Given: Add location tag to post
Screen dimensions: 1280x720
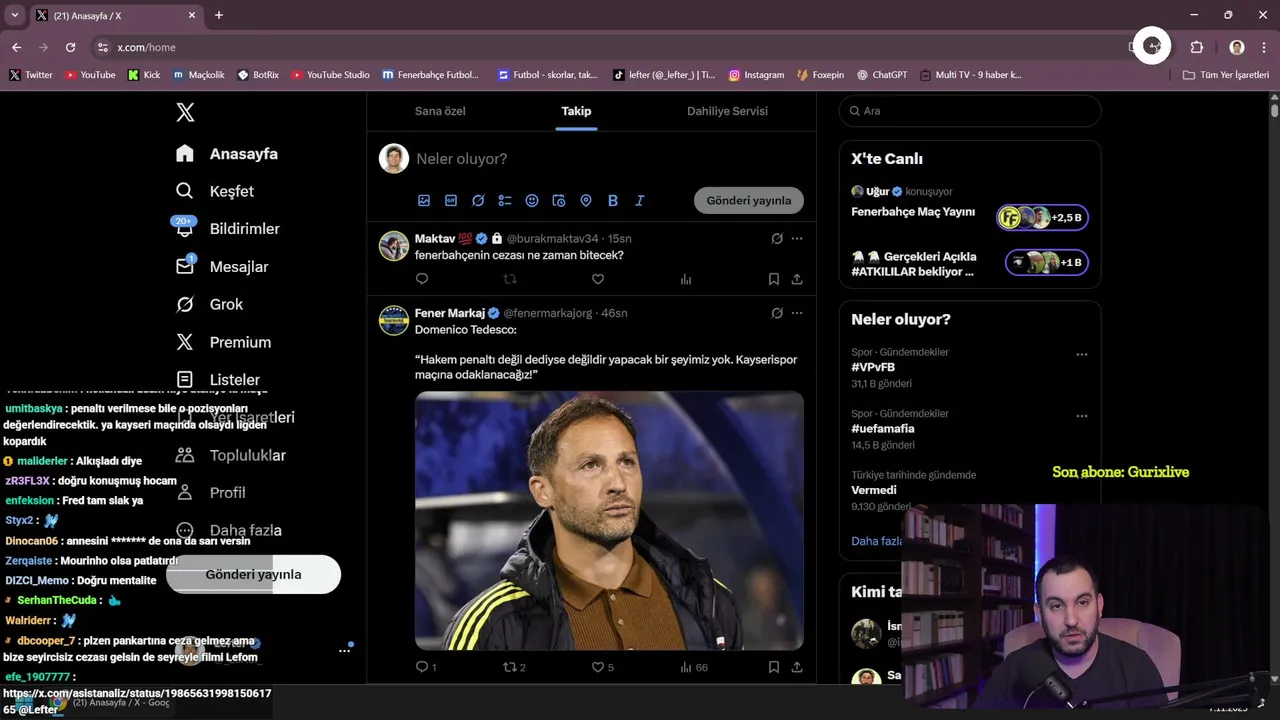Looking at the screenshot, I should click(586, 200).
